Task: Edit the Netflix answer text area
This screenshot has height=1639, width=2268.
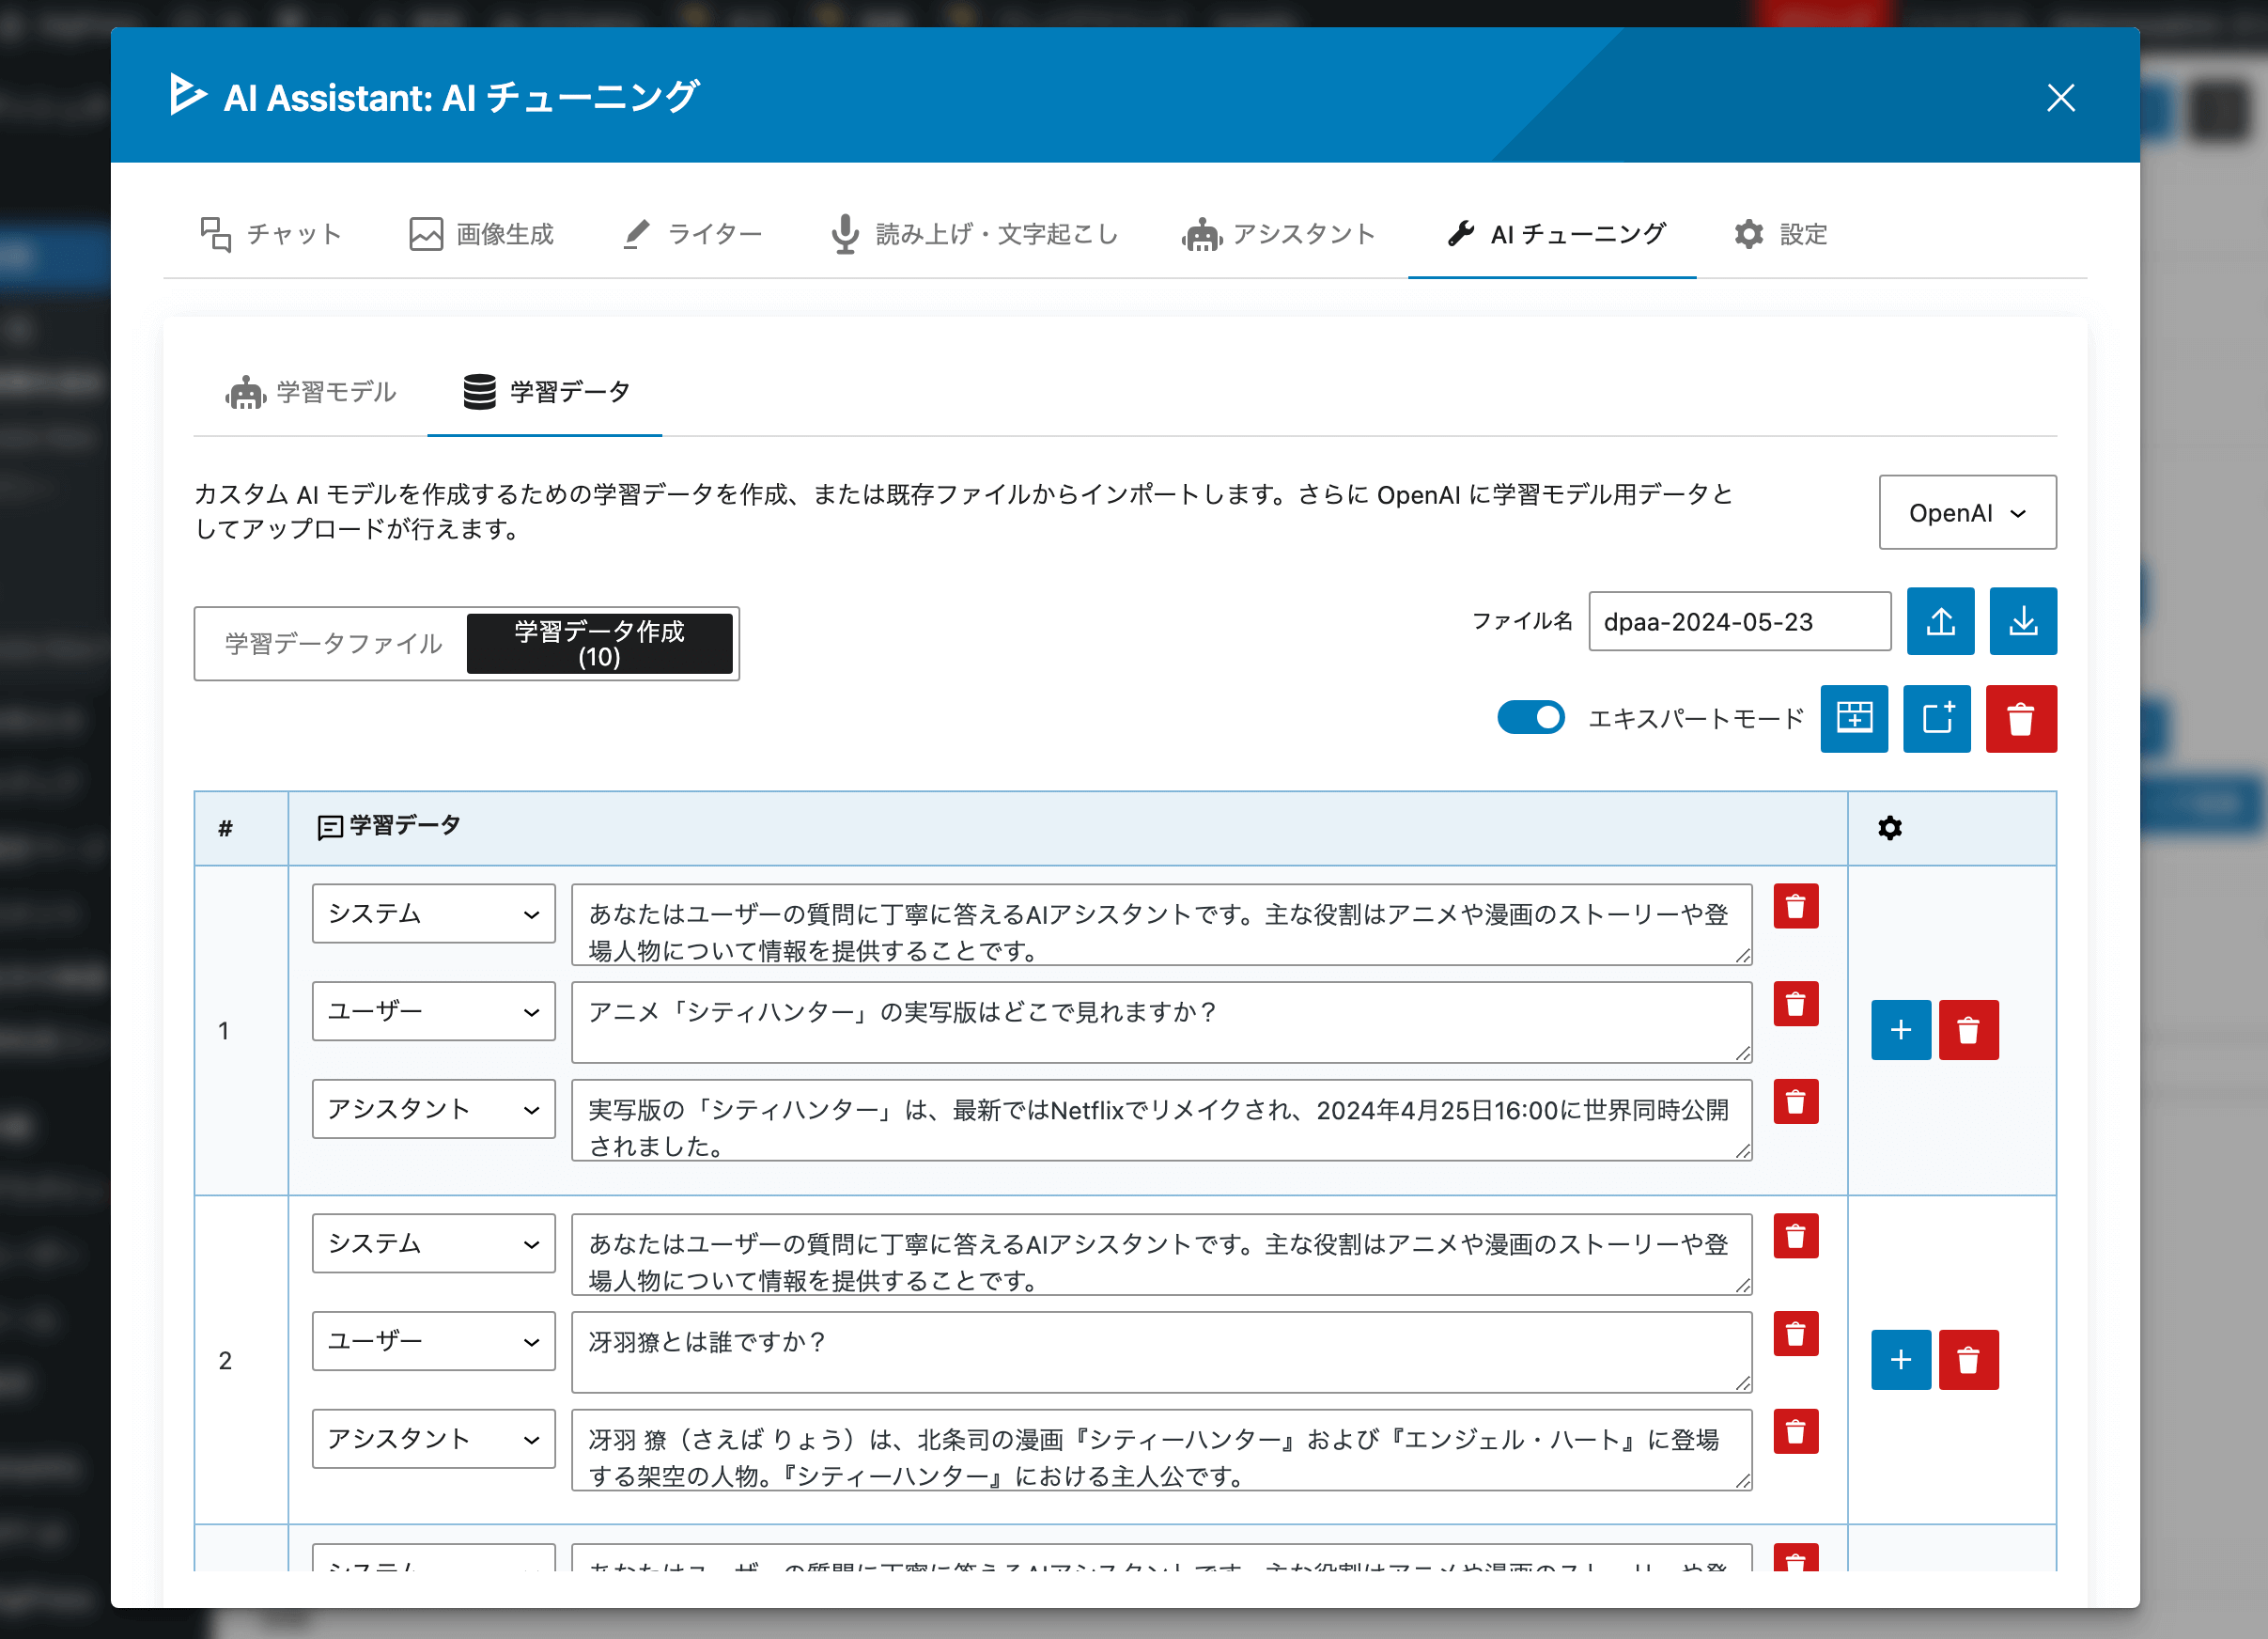Action: 1161,1120
